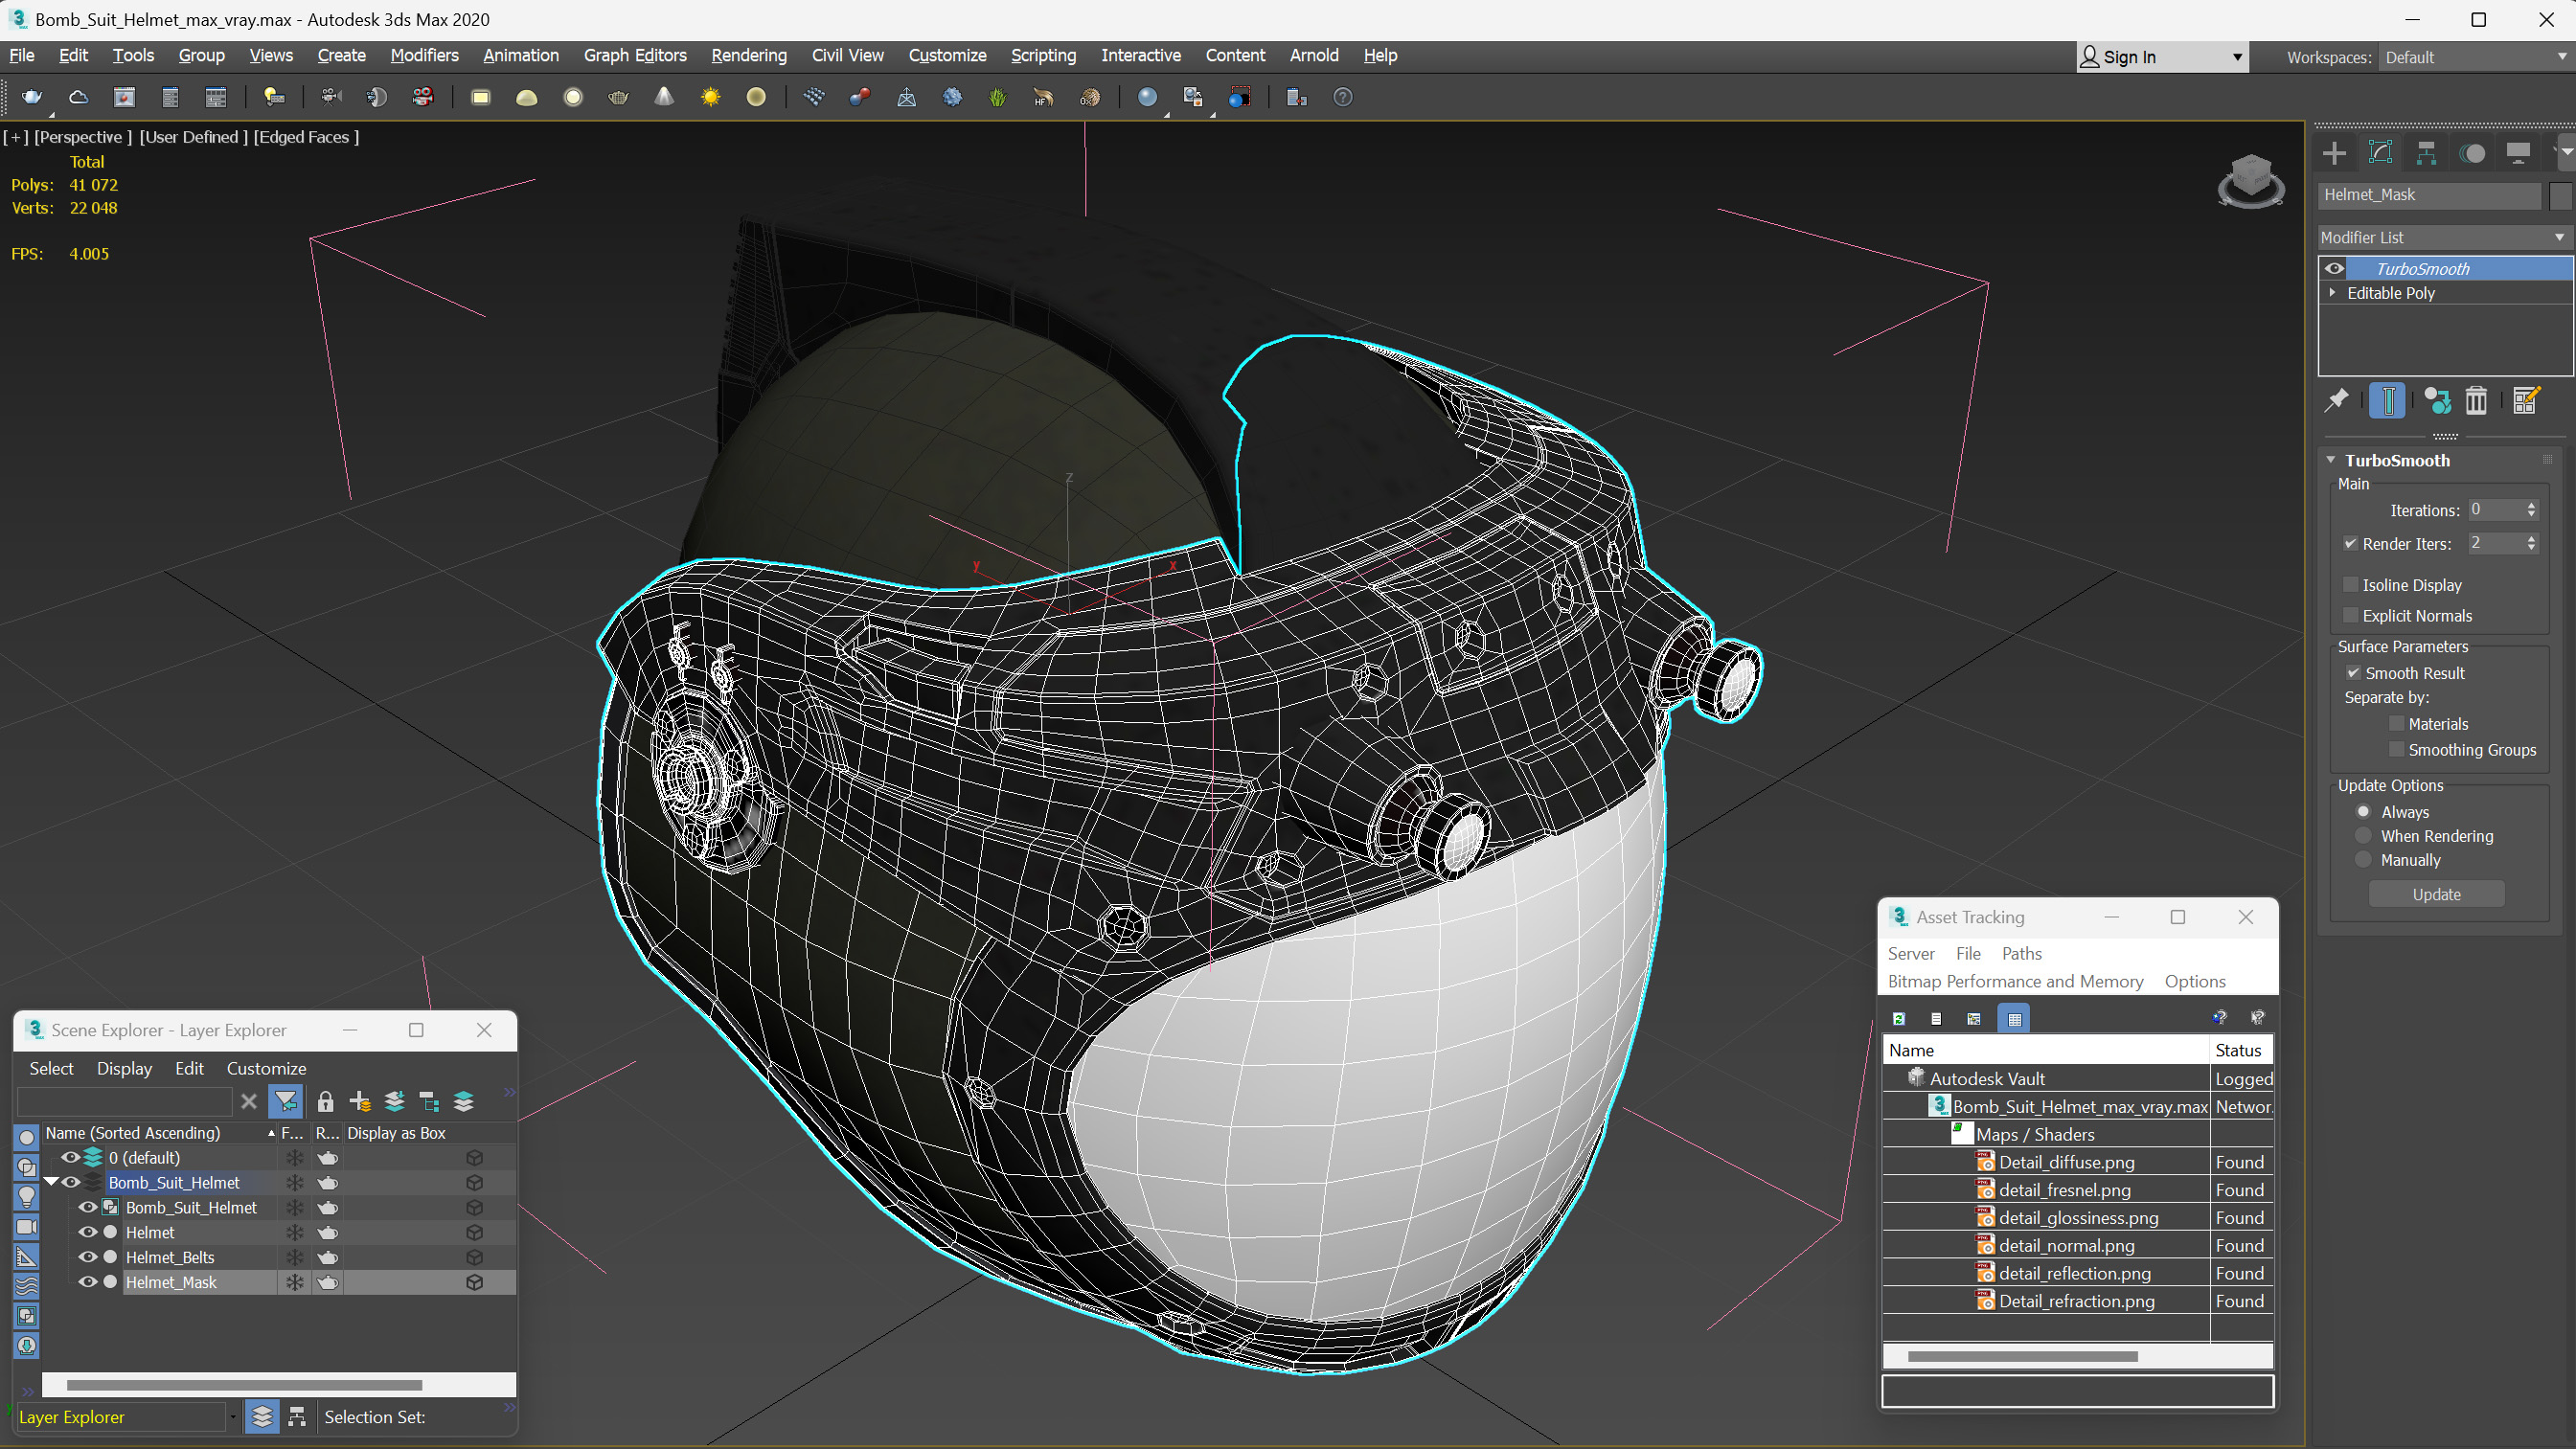Toggle Isoline Display checkbox

(x=2351, y=585)
